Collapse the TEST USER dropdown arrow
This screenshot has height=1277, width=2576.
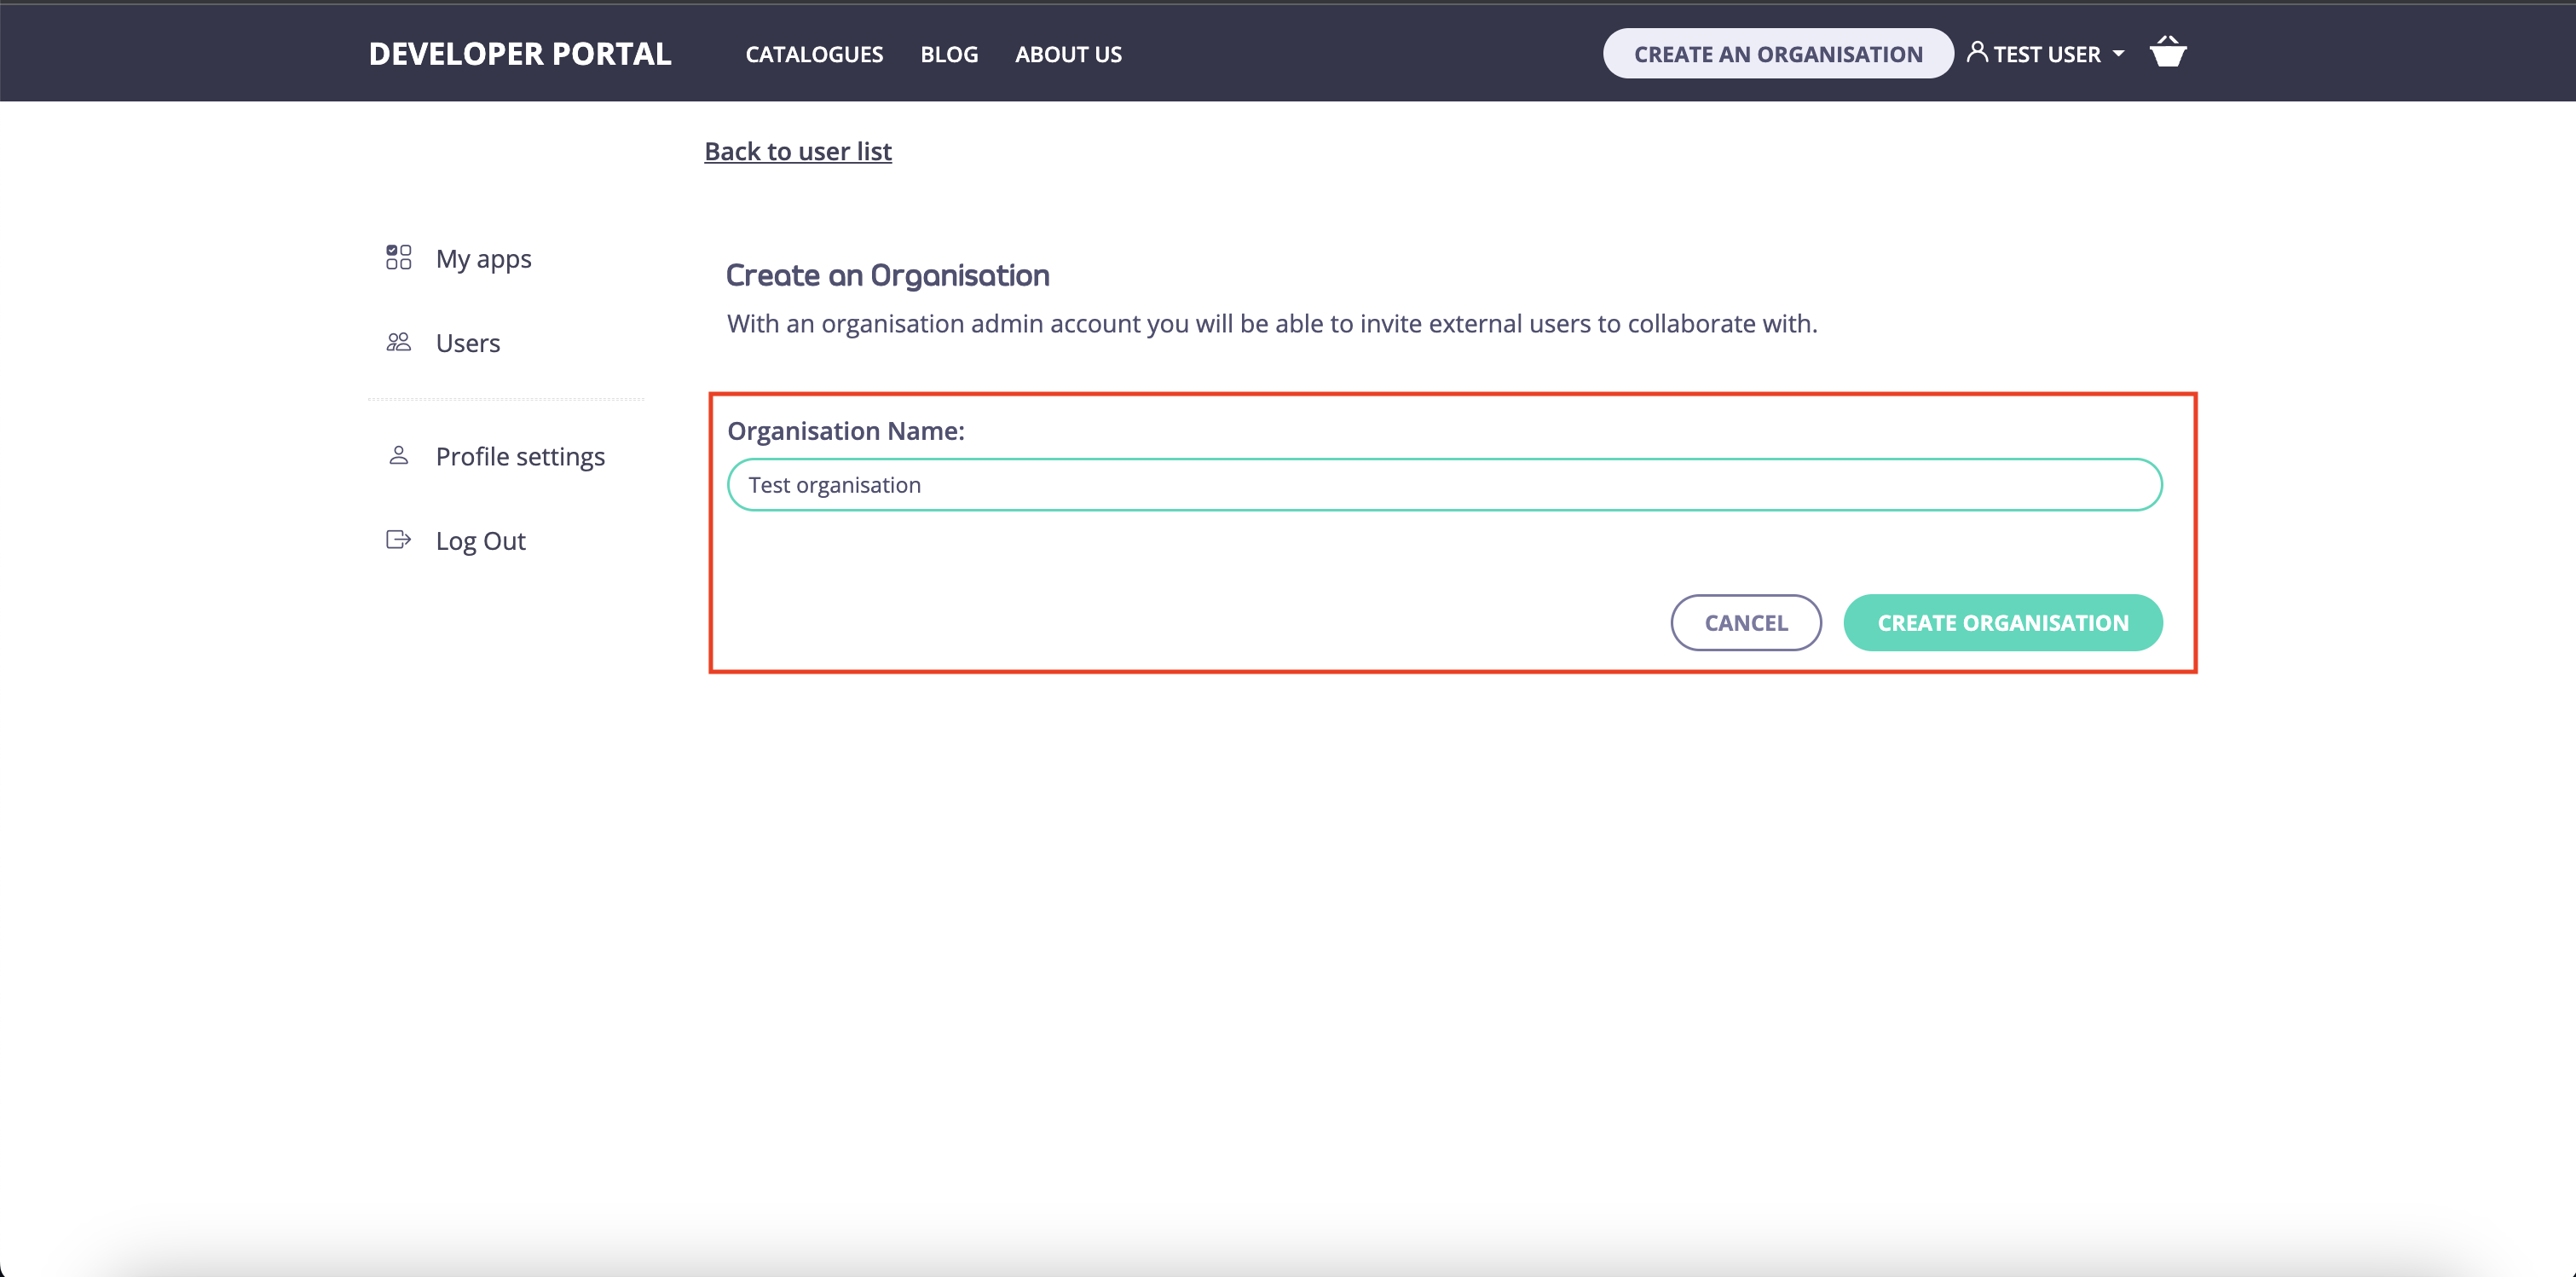click(2119, 55)
